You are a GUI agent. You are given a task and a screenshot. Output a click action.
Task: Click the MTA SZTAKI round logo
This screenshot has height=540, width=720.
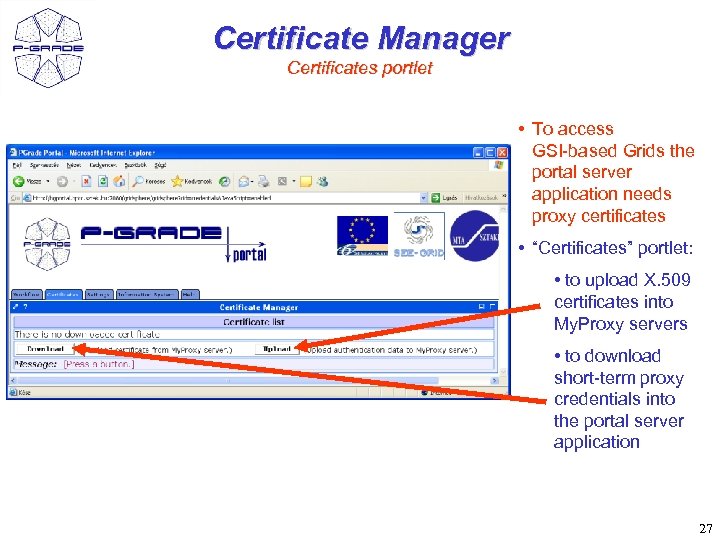tap(474, 236)
